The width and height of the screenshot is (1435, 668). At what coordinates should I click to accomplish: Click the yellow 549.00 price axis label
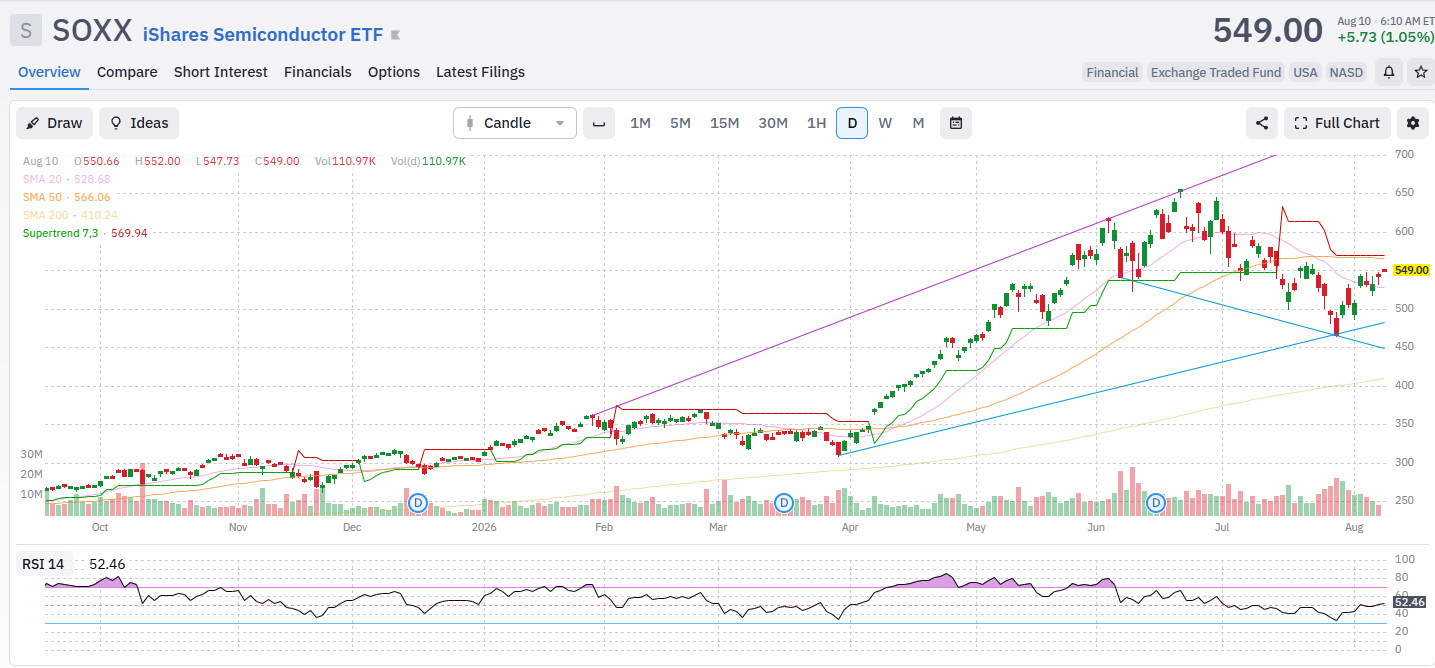[x=1411, y=270]
